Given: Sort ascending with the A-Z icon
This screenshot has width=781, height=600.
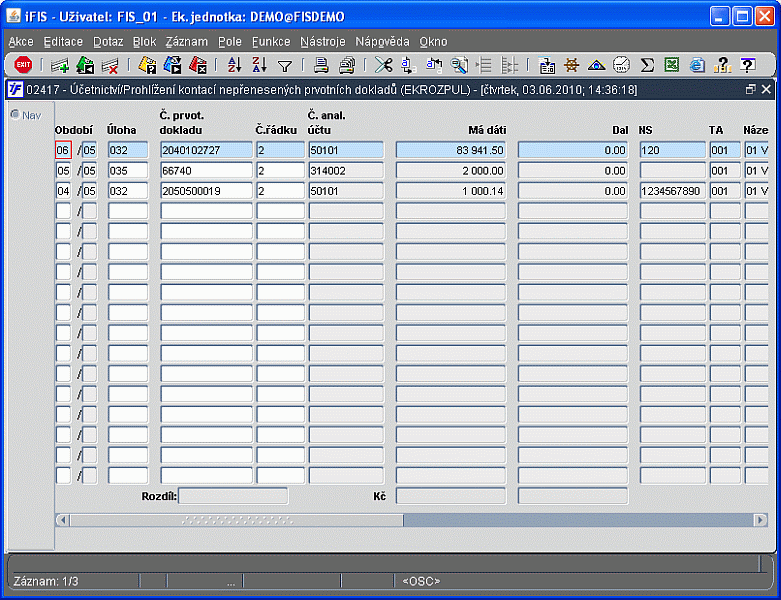Looking at the screenshot, I should (235, 66).
